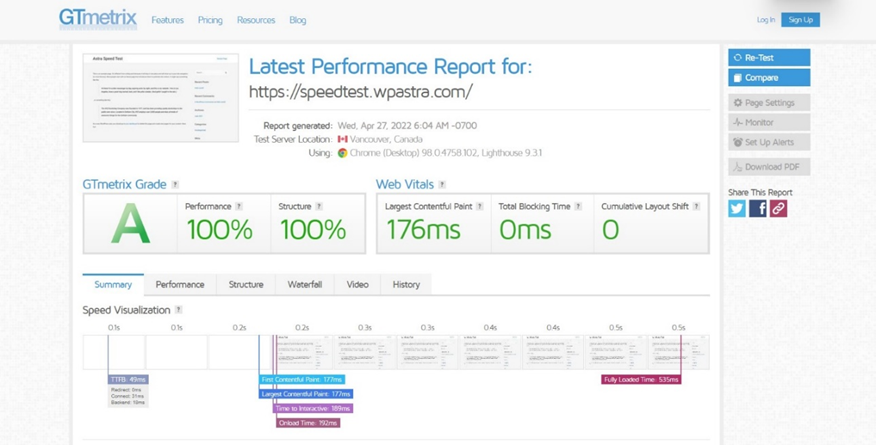This screenshot has width=876, height=445.
Task: Click the Share This Report label
Action: [x=760, y=192]
